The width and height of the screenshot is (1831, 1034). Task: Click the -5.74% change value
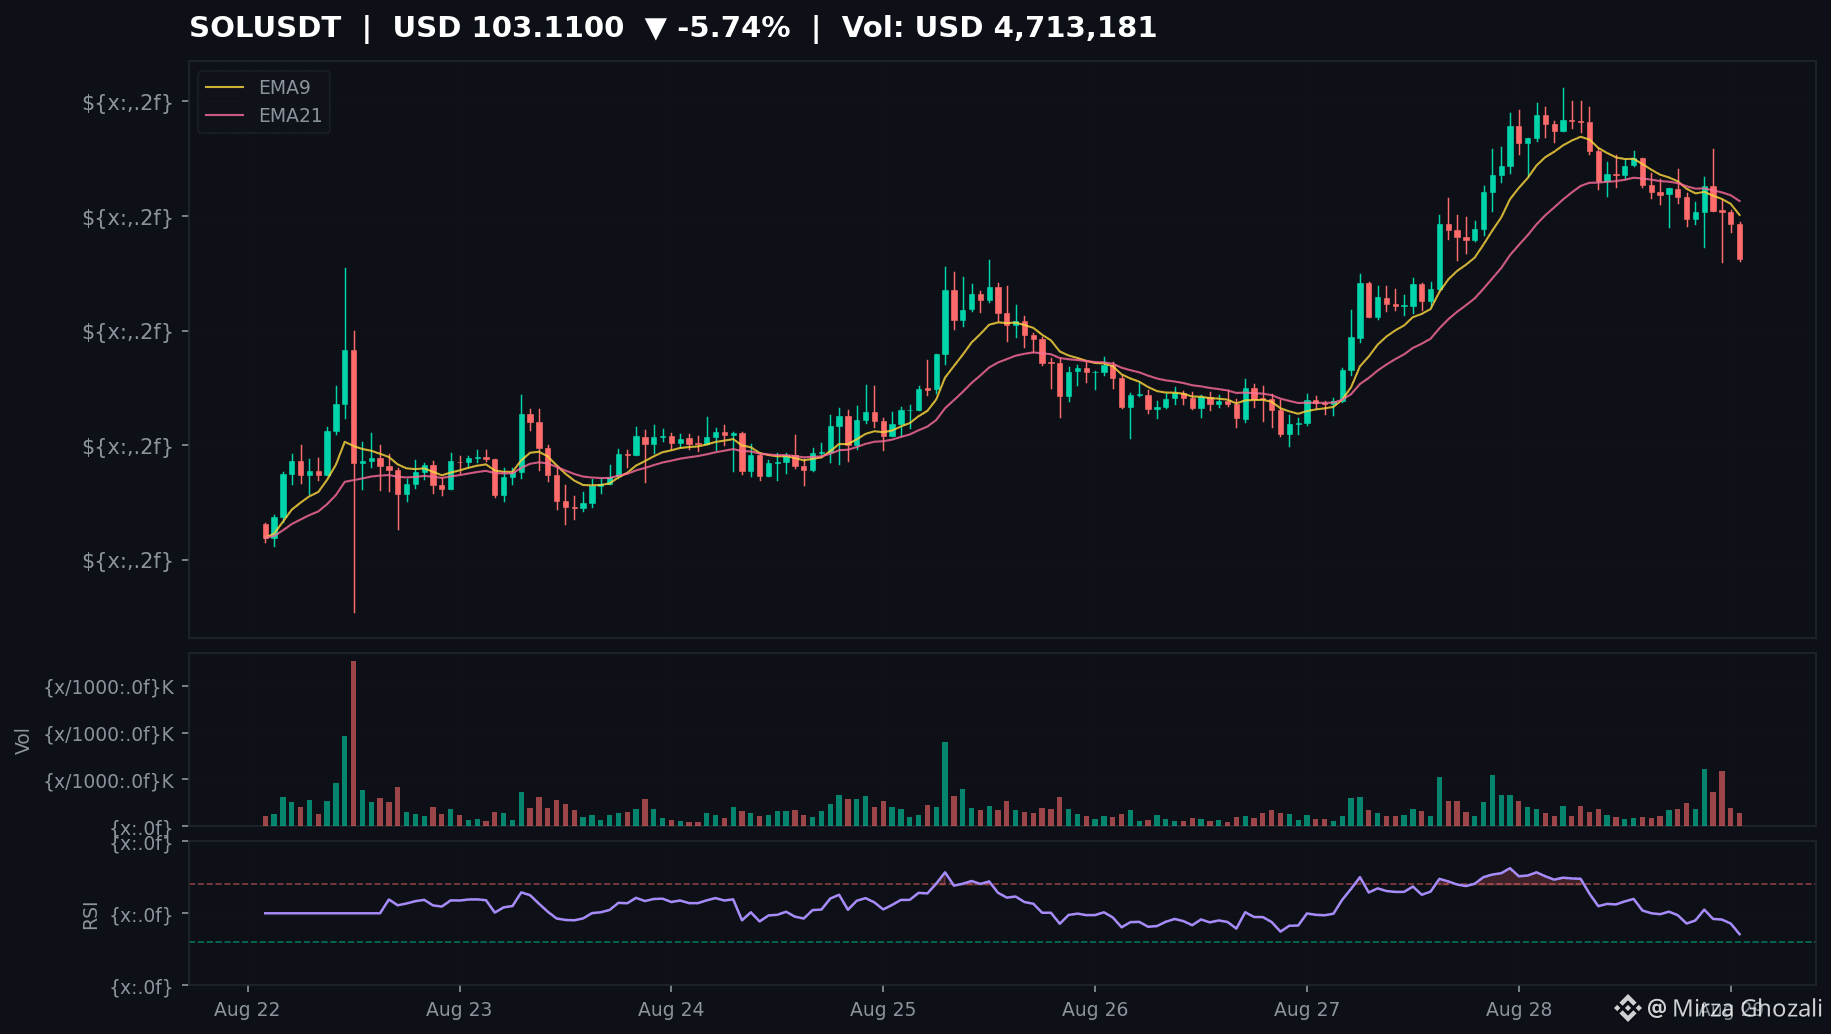733,27
